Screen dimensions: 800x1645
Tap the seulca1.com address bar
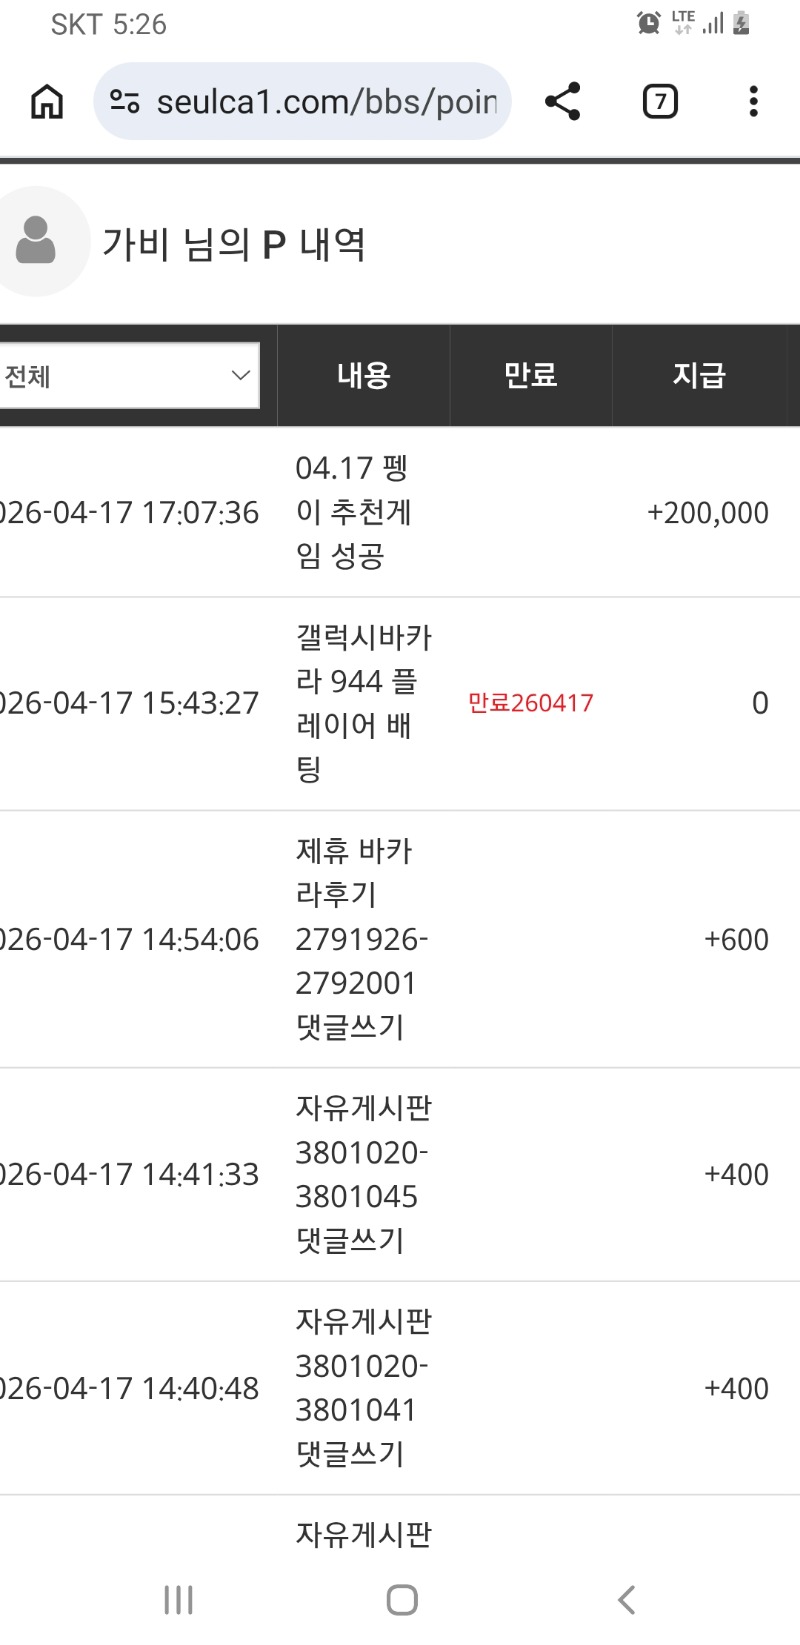[x=326, y=101]
